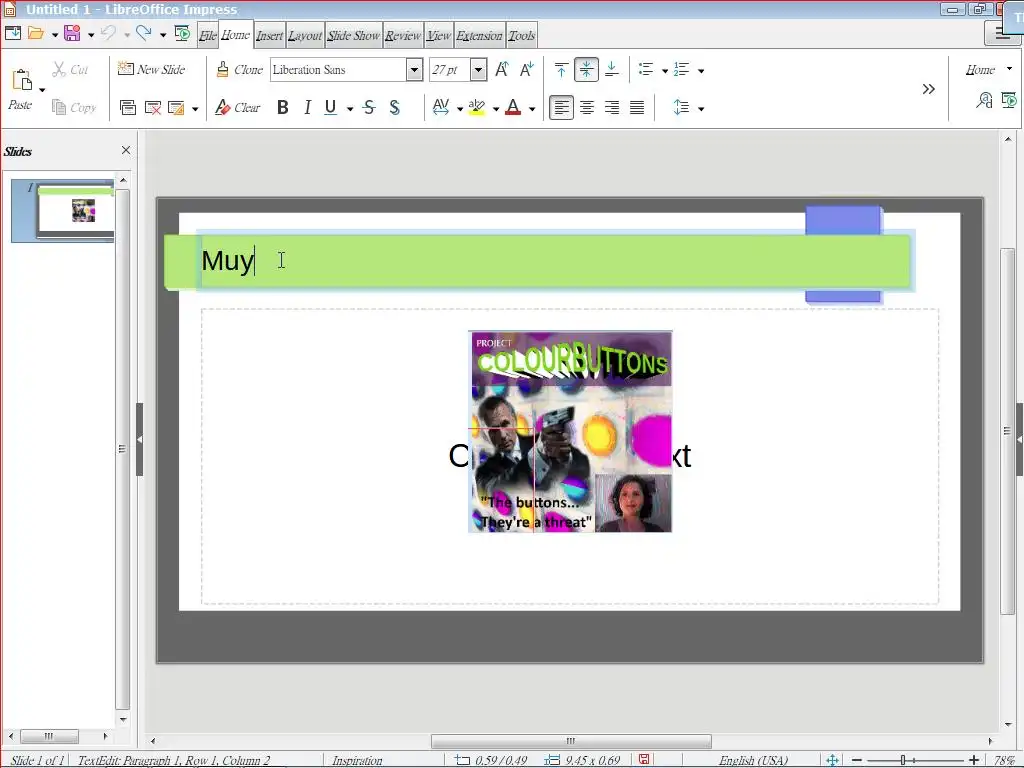Click zoom out minus button
Image resolution: width=1024 pixels, height=768 pixels.
857,760
